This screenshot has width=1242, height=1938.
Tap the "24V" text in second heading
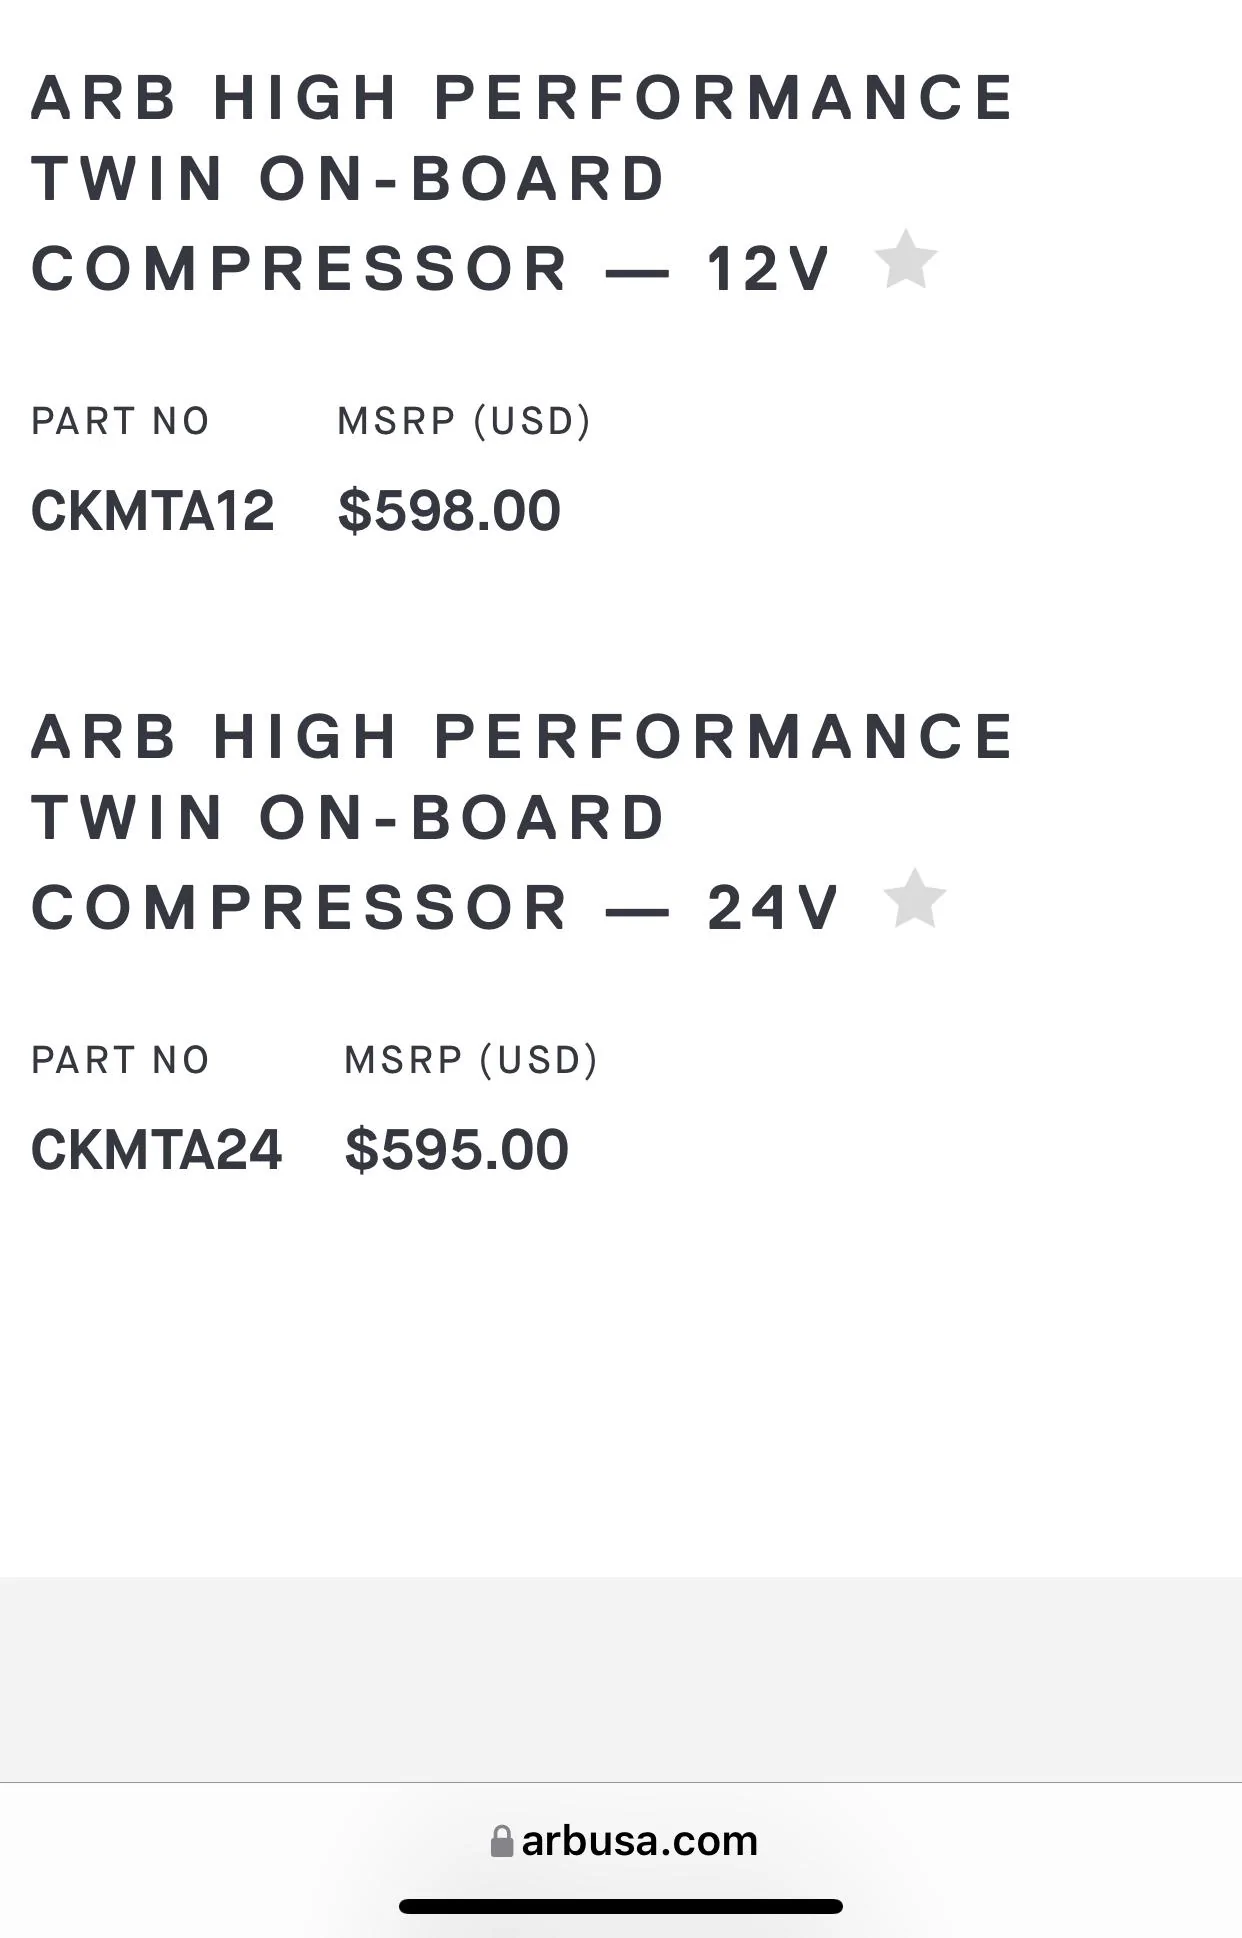773,909
